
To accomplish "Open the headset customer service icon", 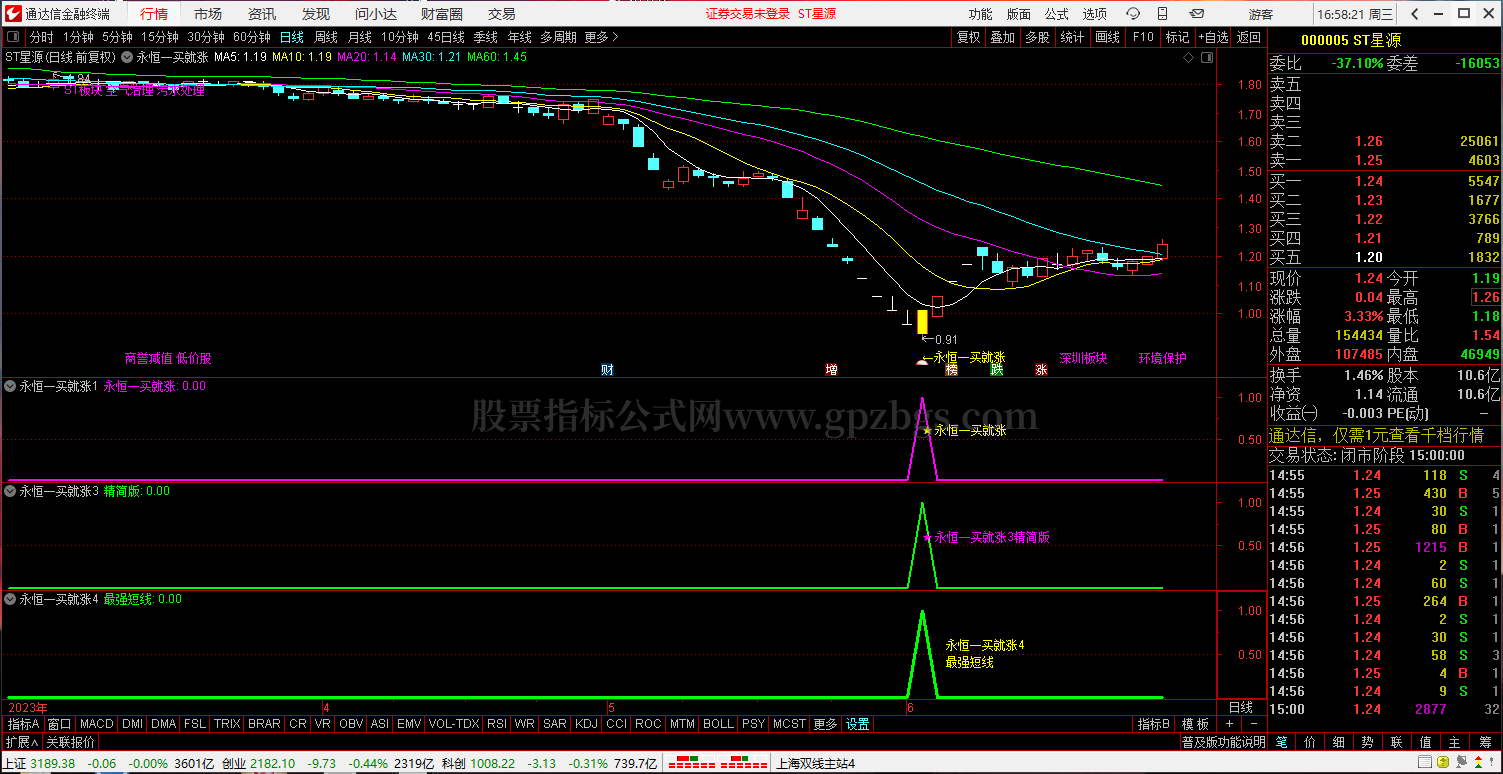I will pos(1133,14).
